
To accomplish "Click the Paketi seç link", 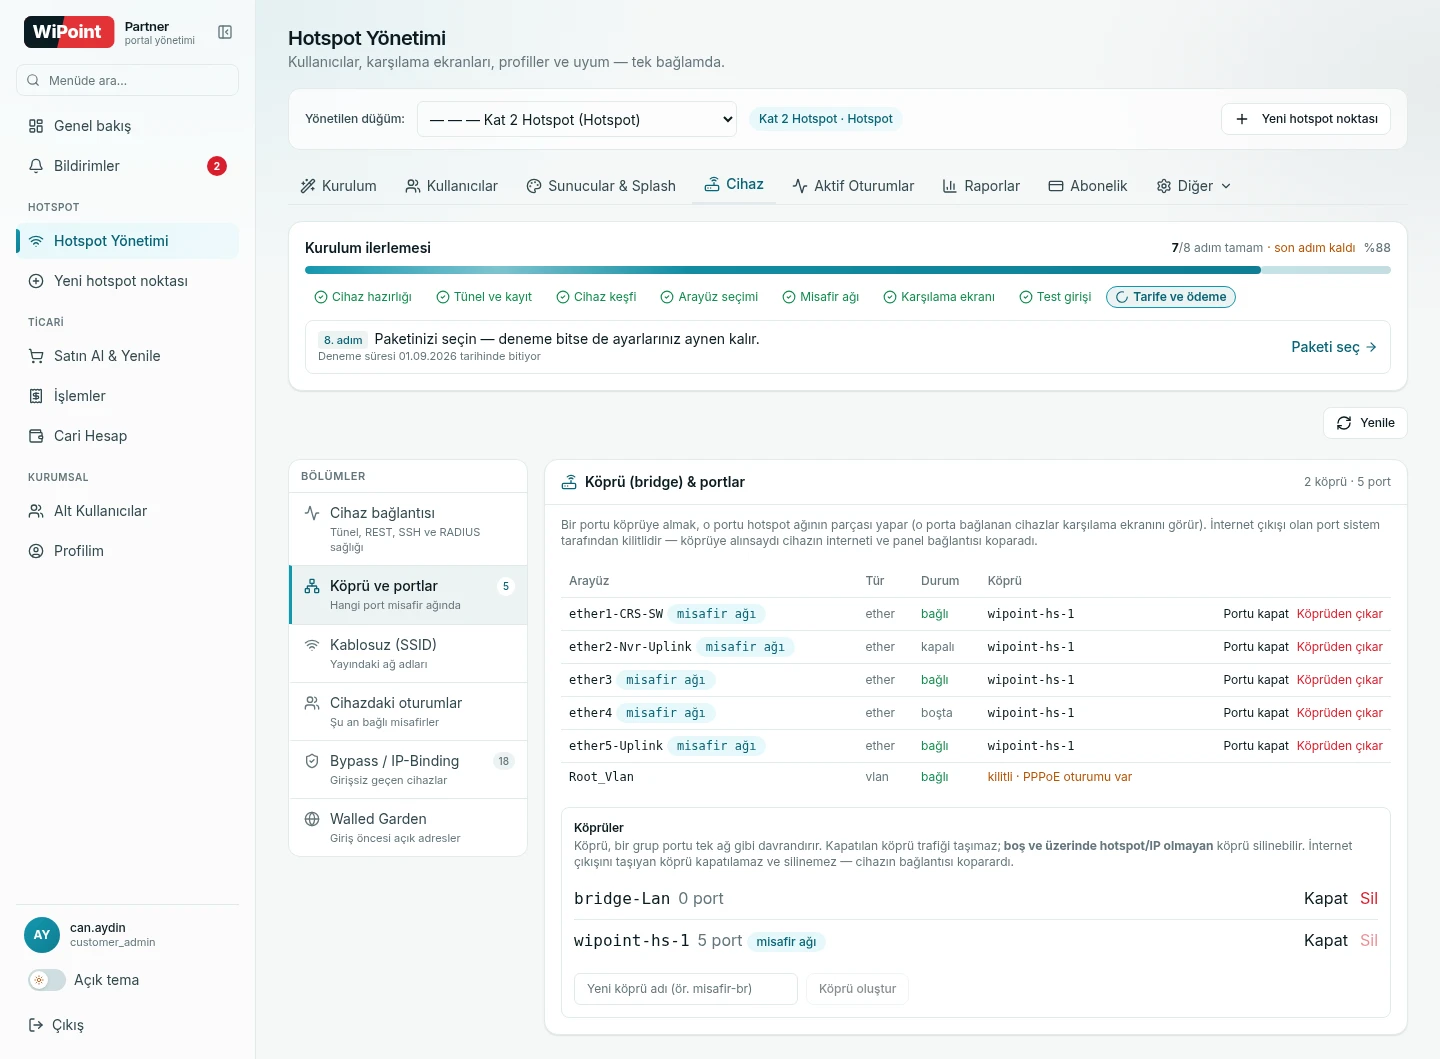I will point(1334,347).
